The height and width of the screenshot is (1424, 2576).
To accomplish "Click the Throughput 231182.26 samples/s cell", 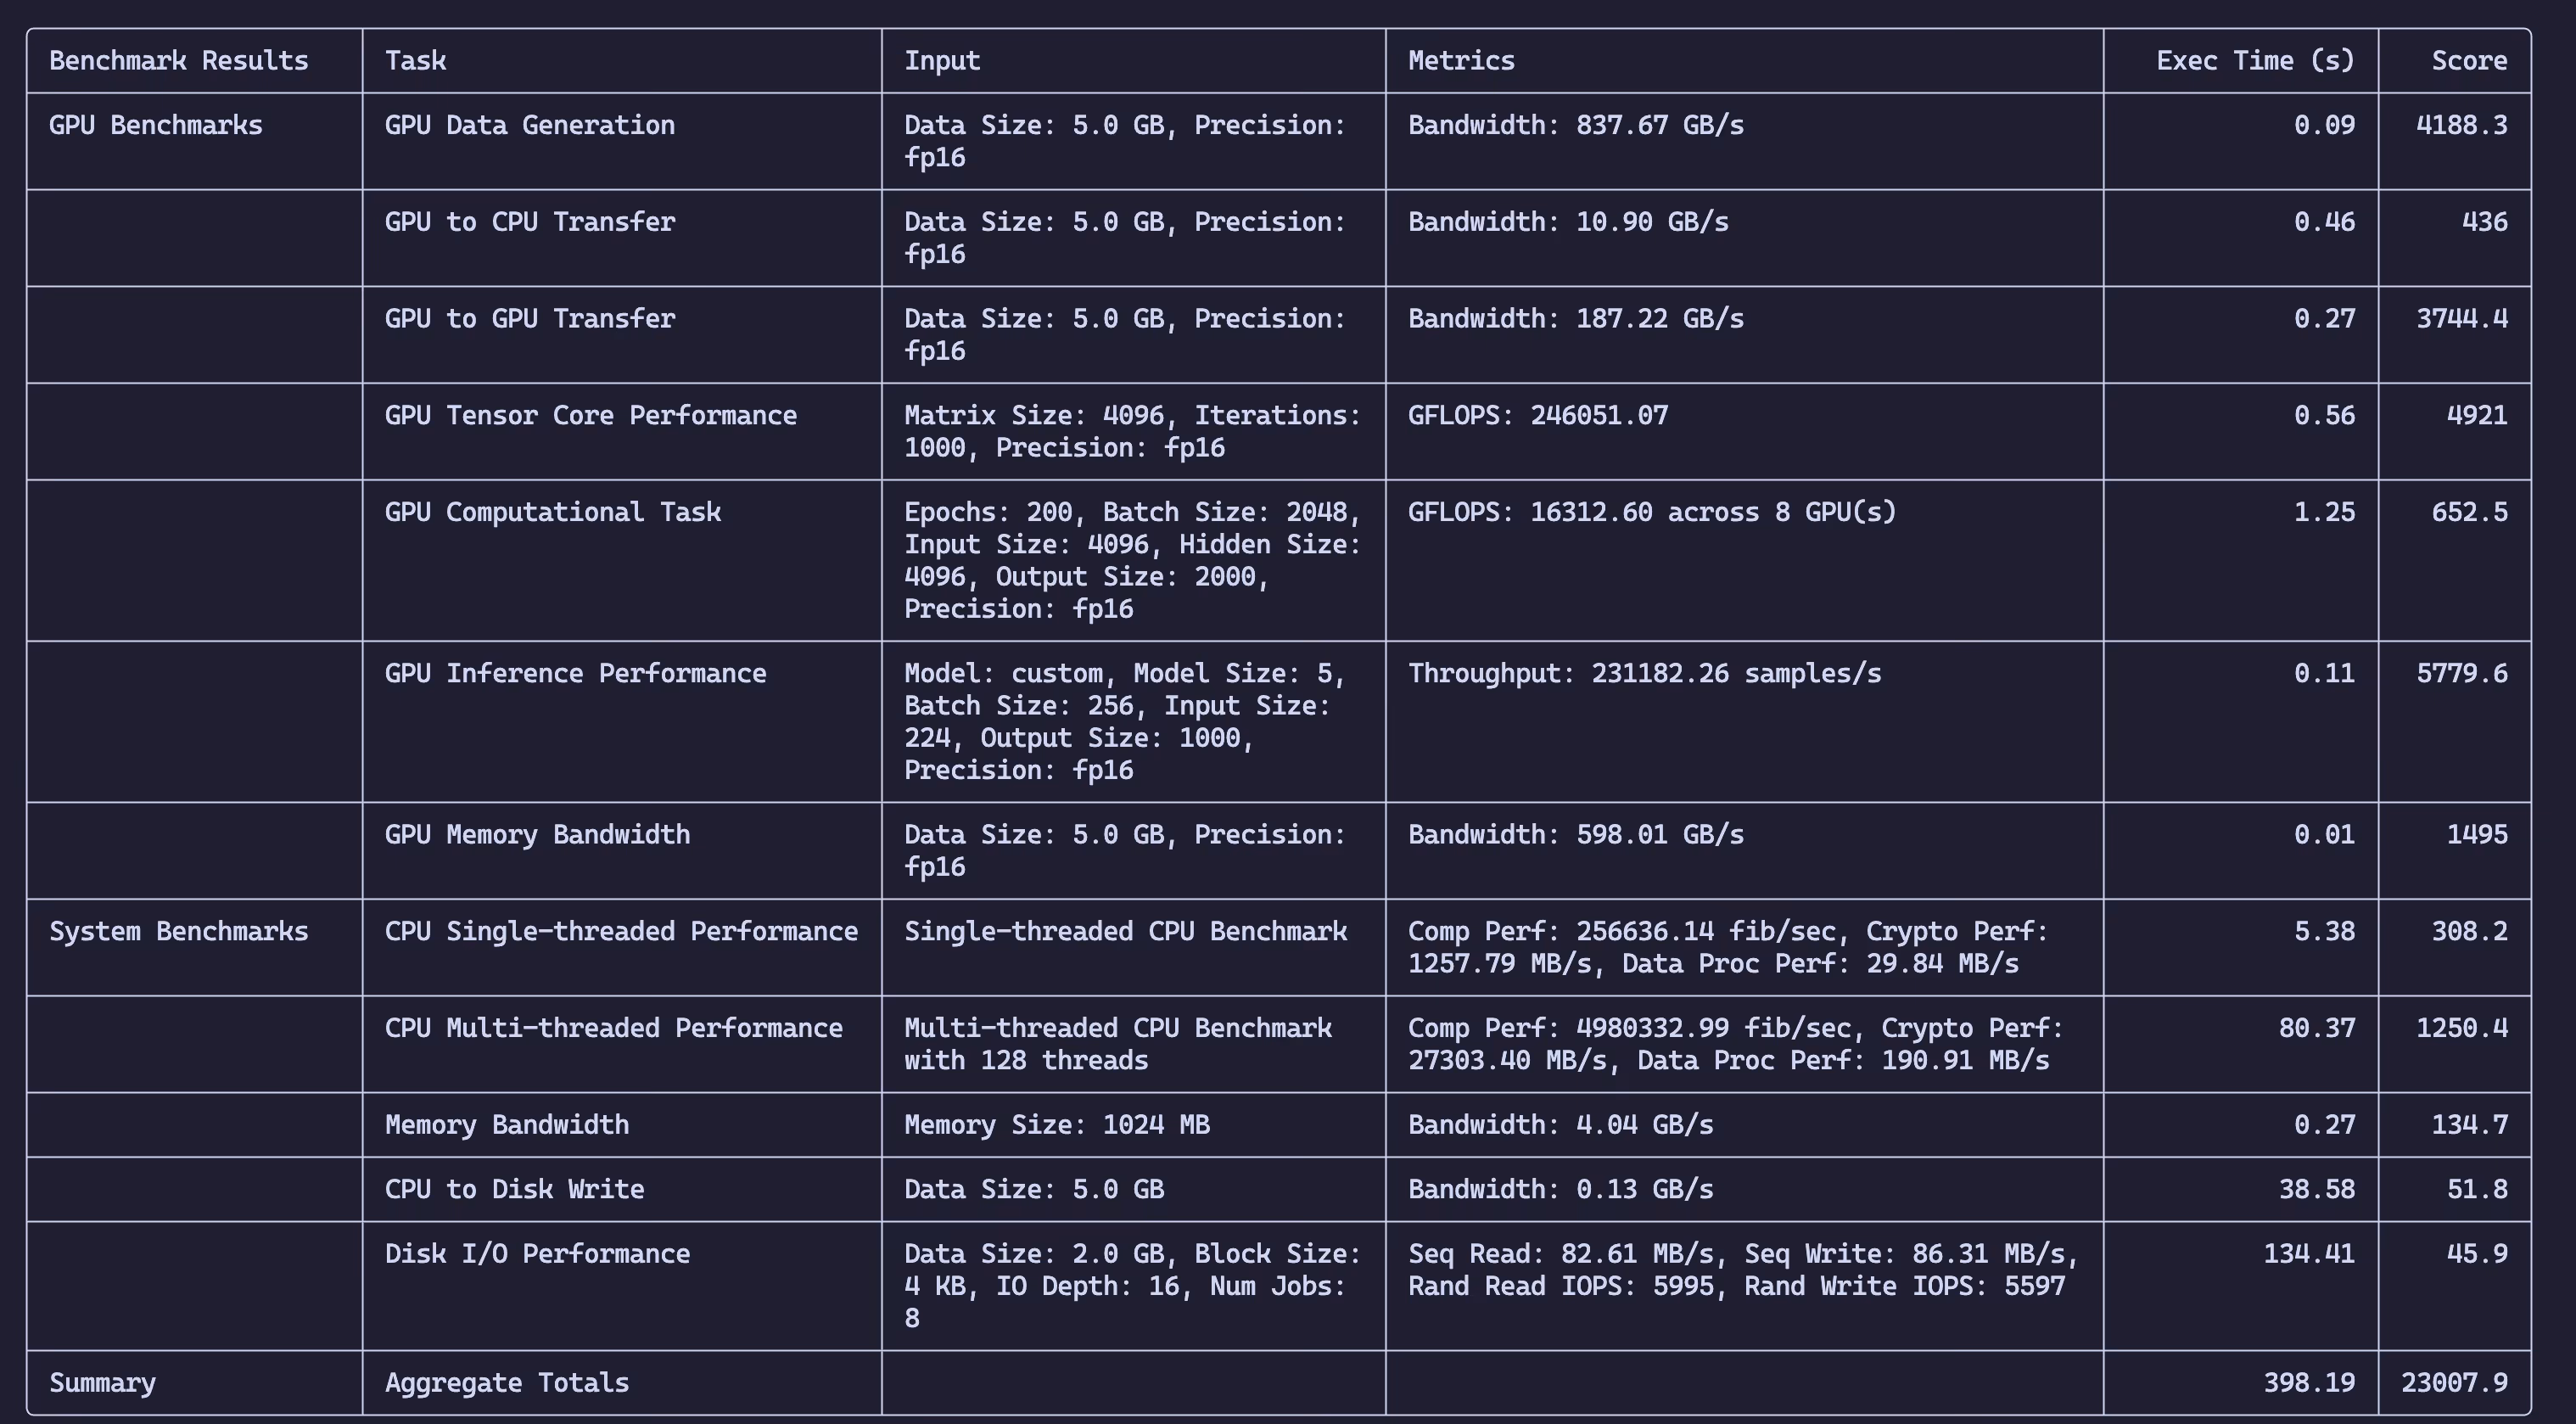I will pyautogui.click(x=1644, y=674).
